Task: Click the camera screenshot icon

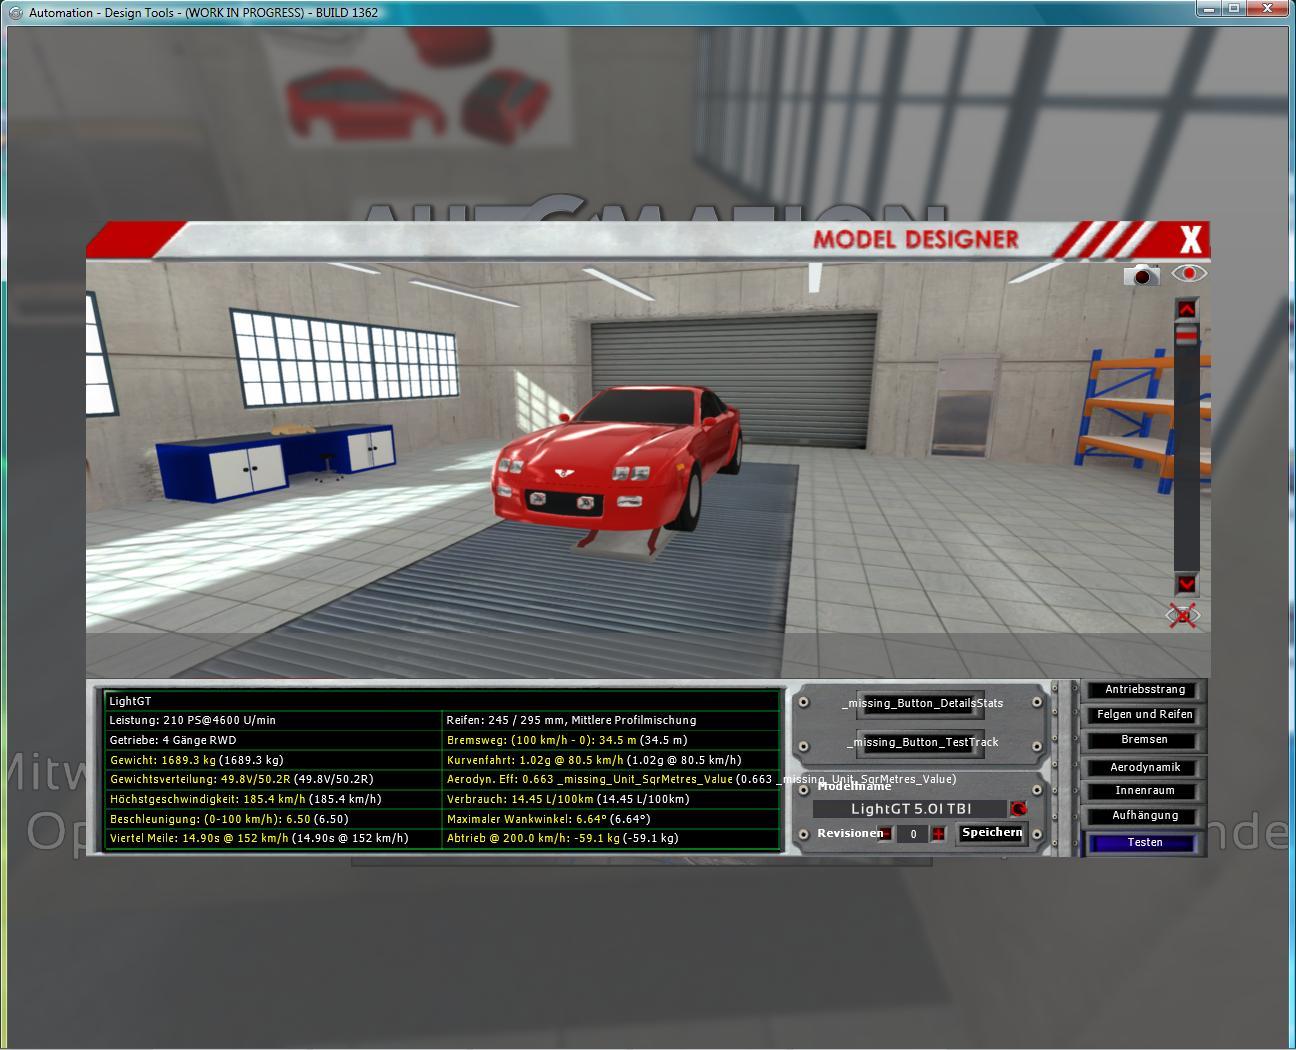Action: point(1141,275)
